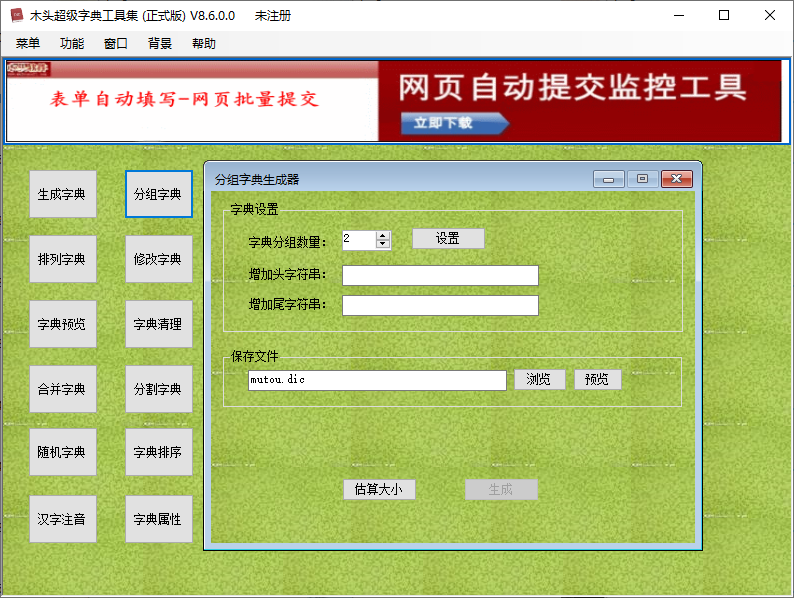The image size is (794, 598).
Task: Open the 菜单 menu
Action: [x=28, y=43]
